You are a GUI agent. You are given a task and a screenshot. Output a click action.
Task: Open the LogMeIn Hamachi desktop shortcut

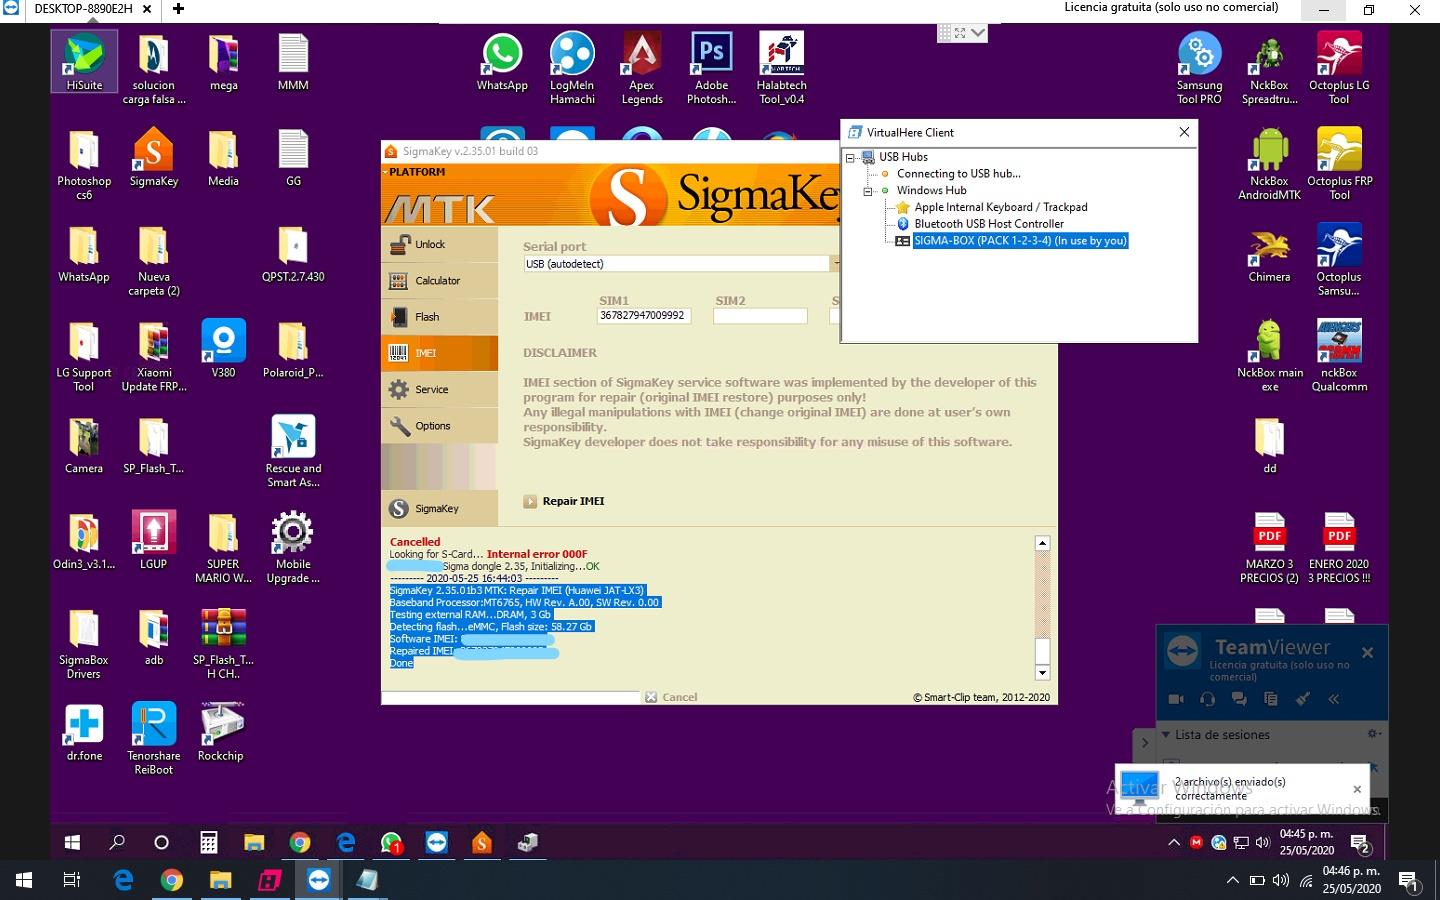(x=572, y=68)
